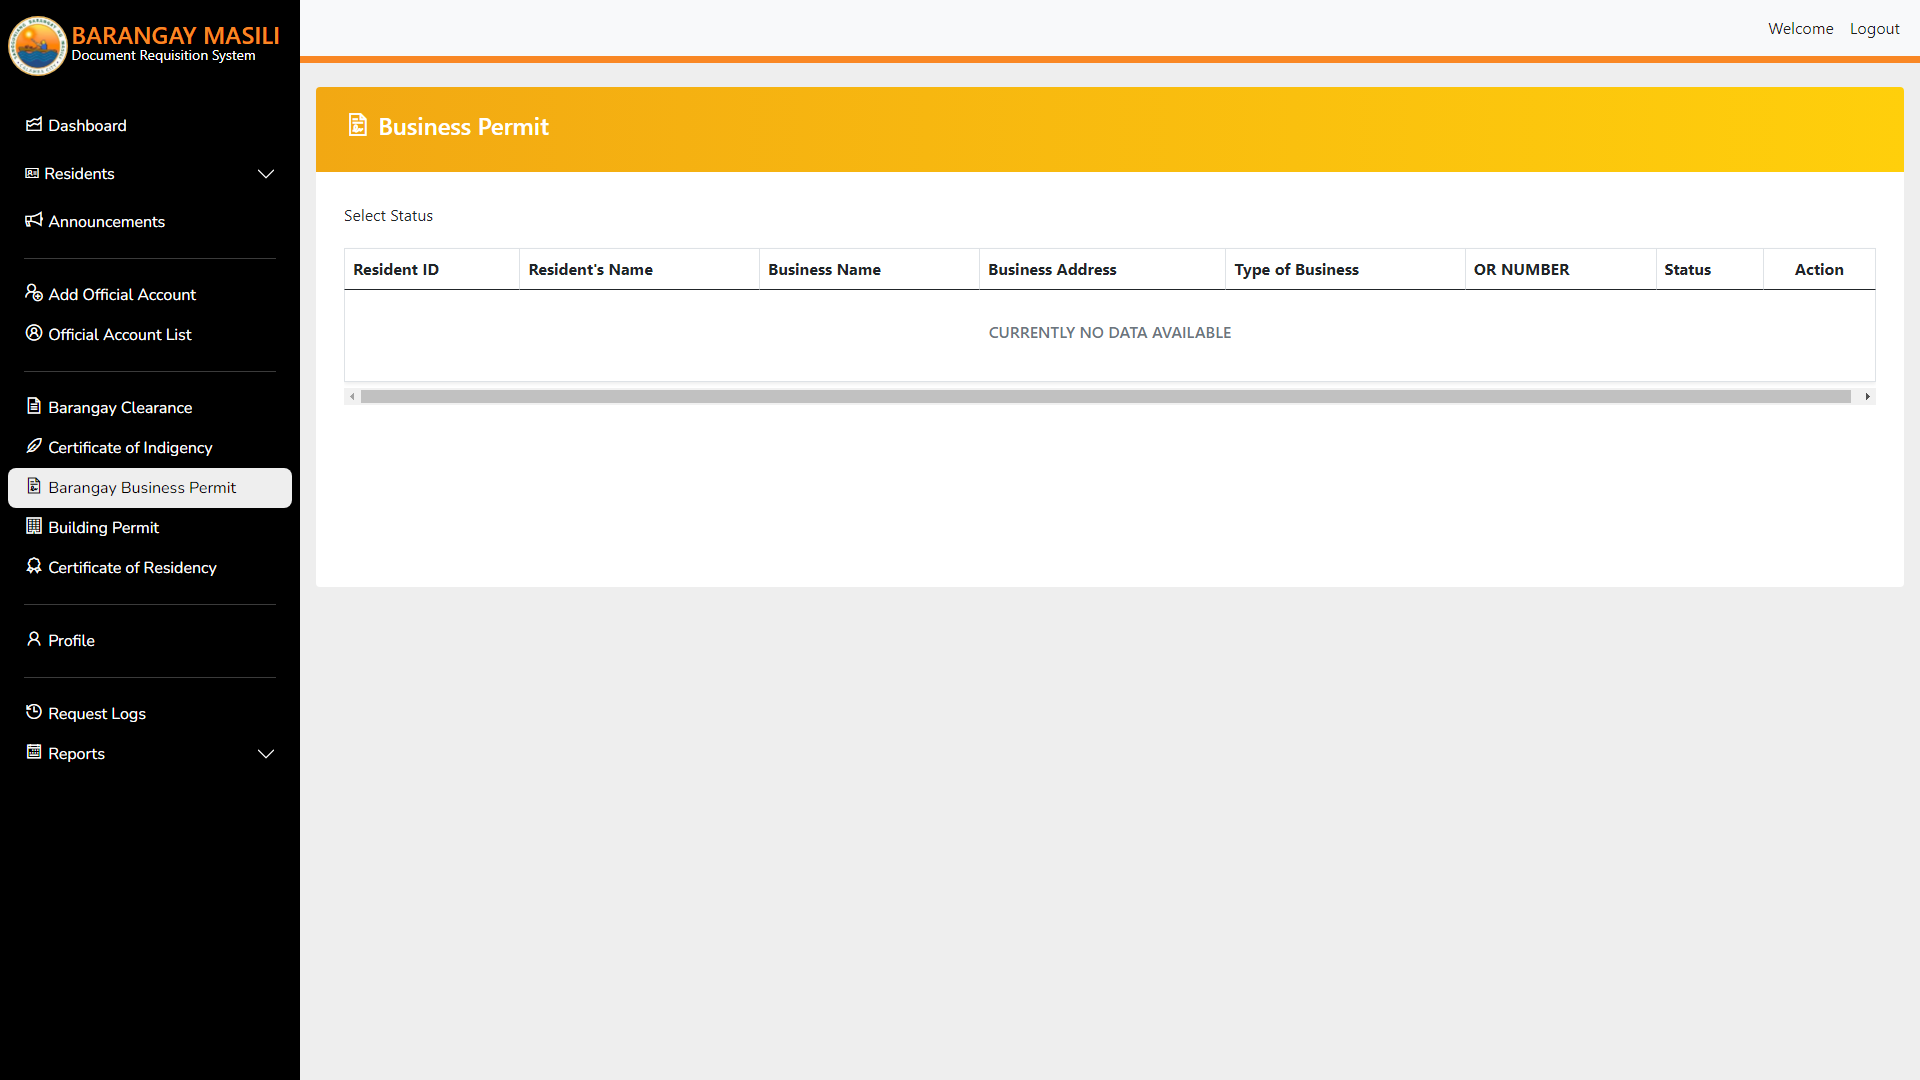Click the Certificate of Indigency icon

[34, 447]
